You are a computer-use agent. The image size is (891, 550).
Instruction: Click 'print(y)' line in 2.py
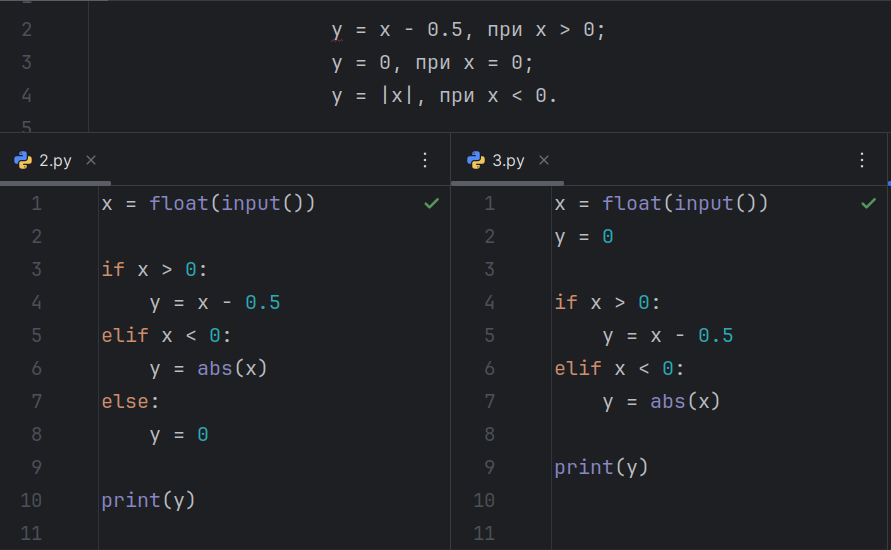pos(148,501)
